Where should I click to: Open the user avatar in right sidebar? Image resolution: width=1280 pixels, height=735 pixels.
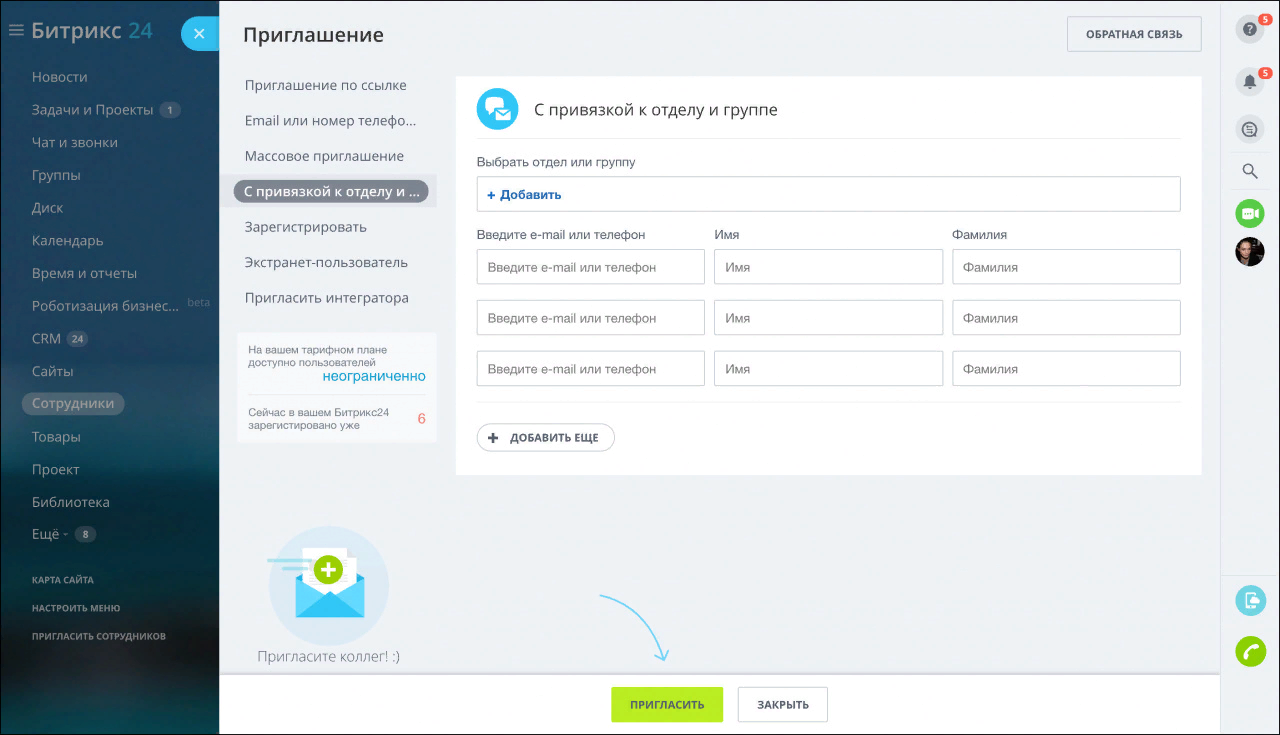tap(1249, 252)
